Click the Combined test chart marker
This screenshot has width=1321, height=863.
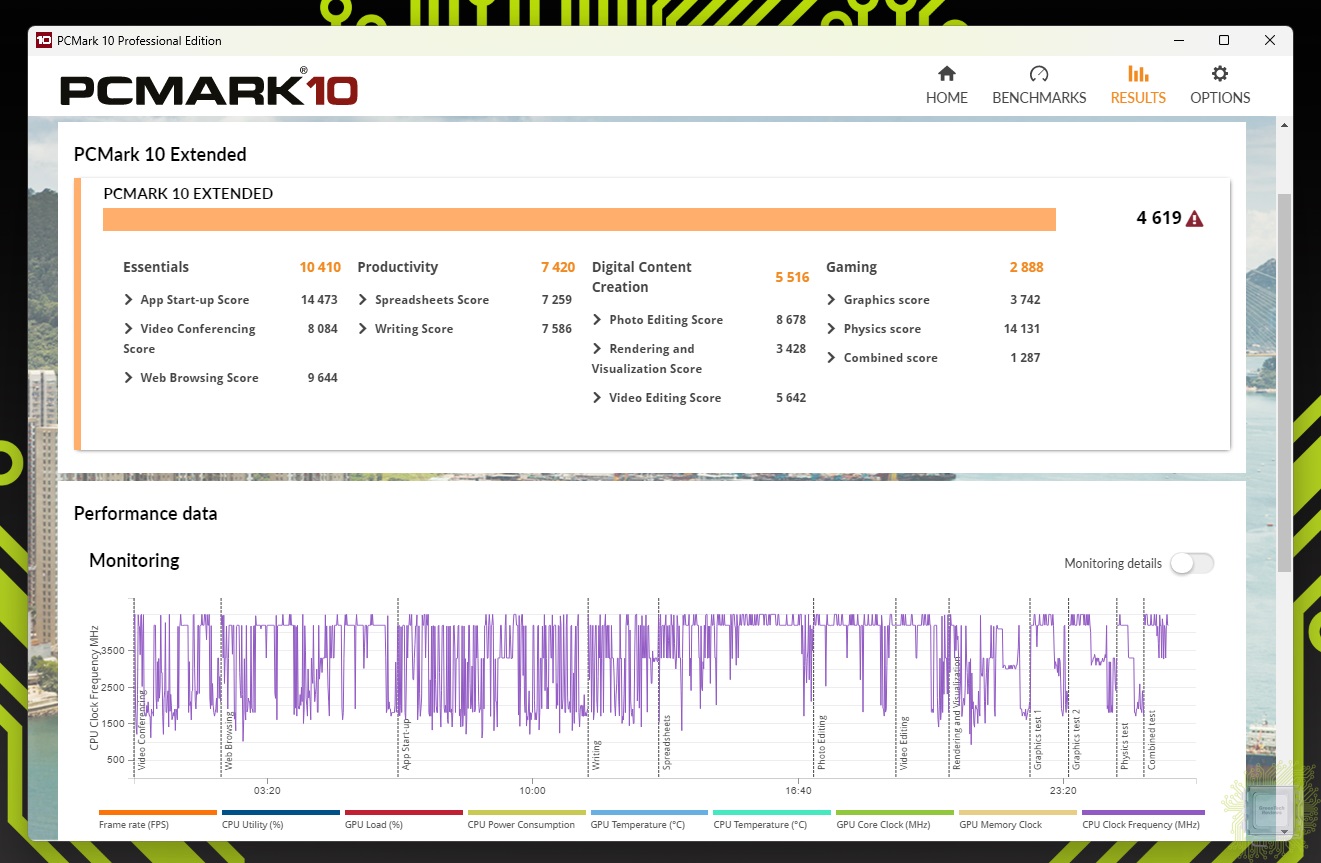point(1152,740)
